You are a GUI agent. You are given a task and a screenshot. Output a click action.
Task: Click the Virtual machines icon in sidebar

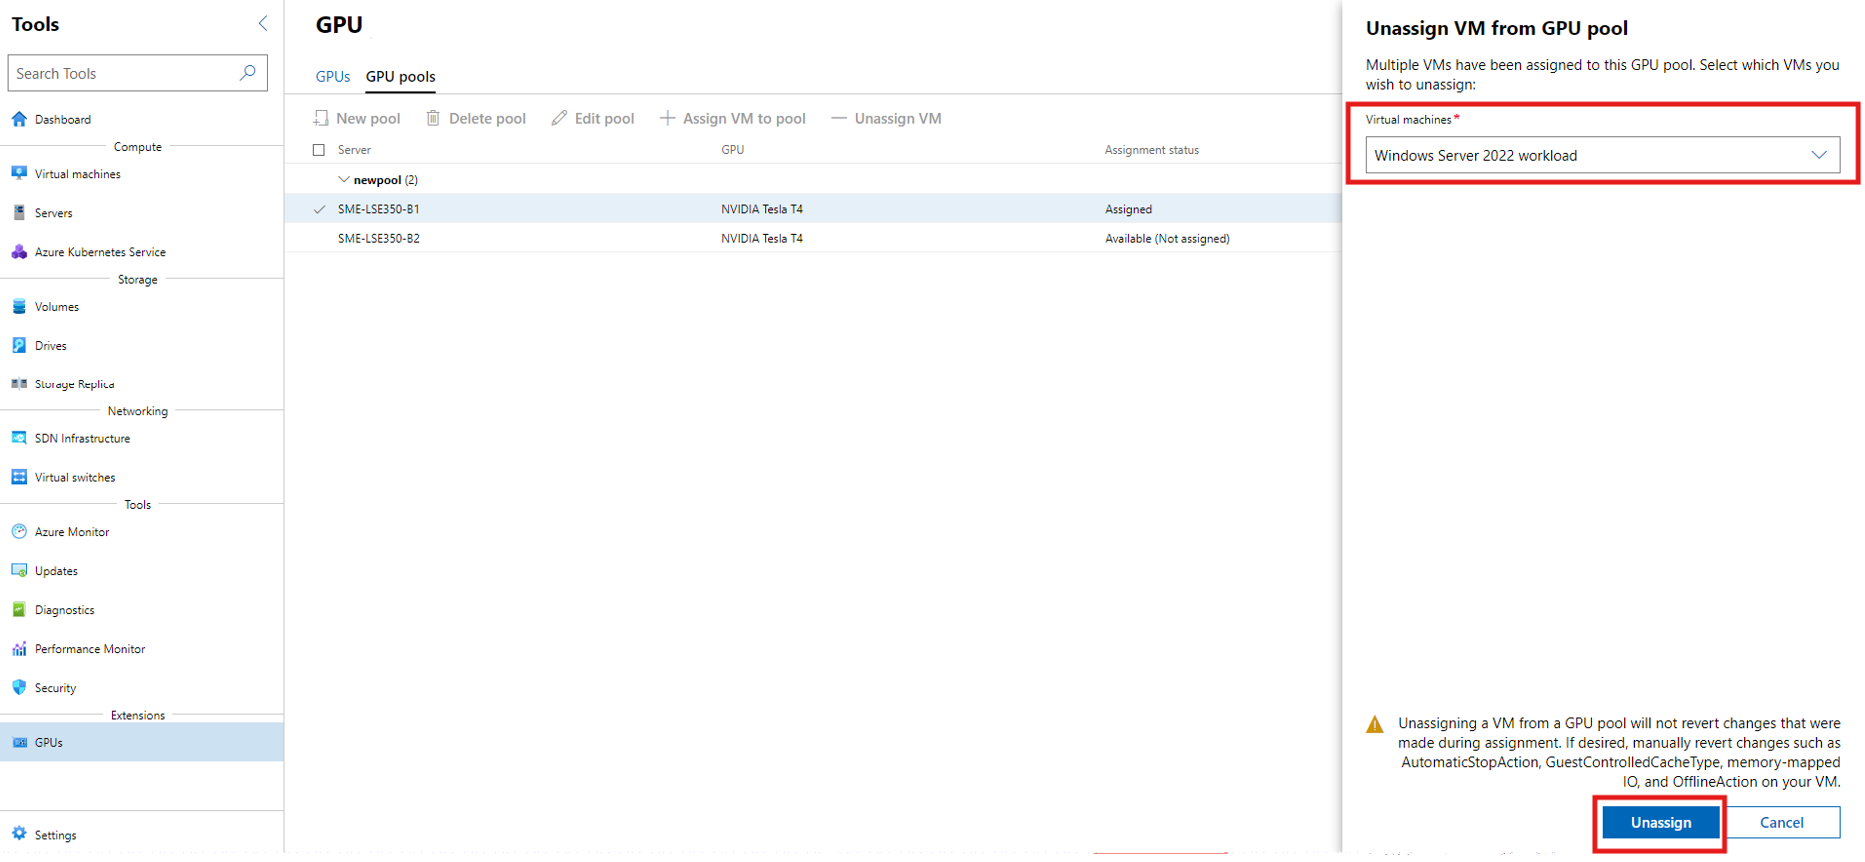pyautogui.click(x=19, y=173)
